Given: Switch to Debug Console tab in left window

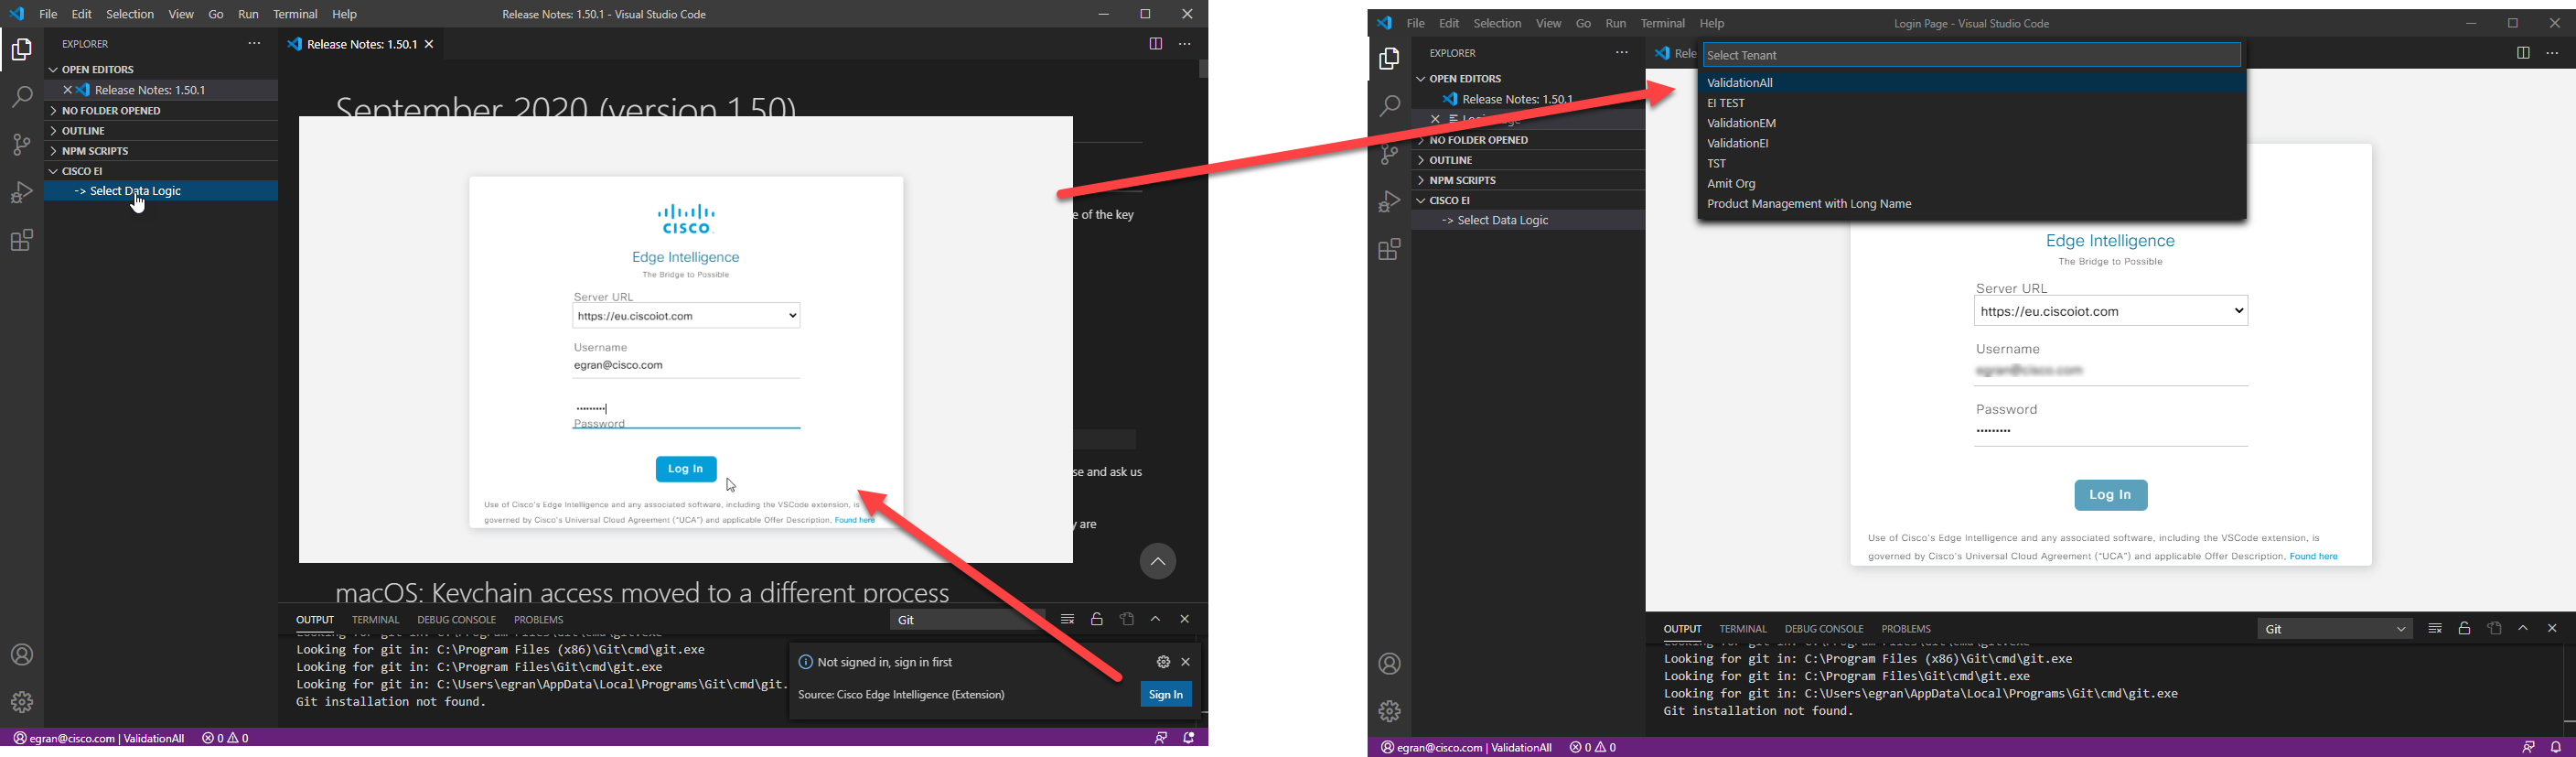Looking at the screenshot, I should 457,620.
